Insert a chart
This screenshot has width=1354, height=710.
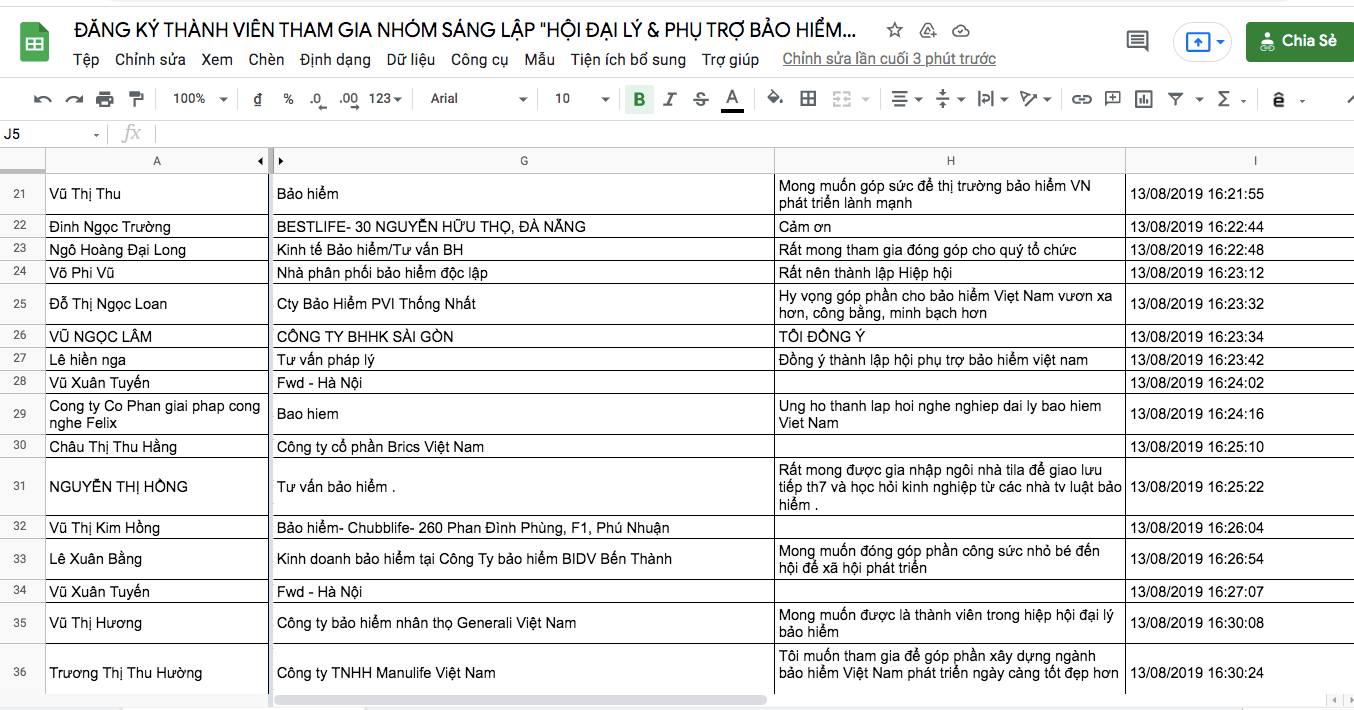pyautogui.click(x=1144, y=99)
